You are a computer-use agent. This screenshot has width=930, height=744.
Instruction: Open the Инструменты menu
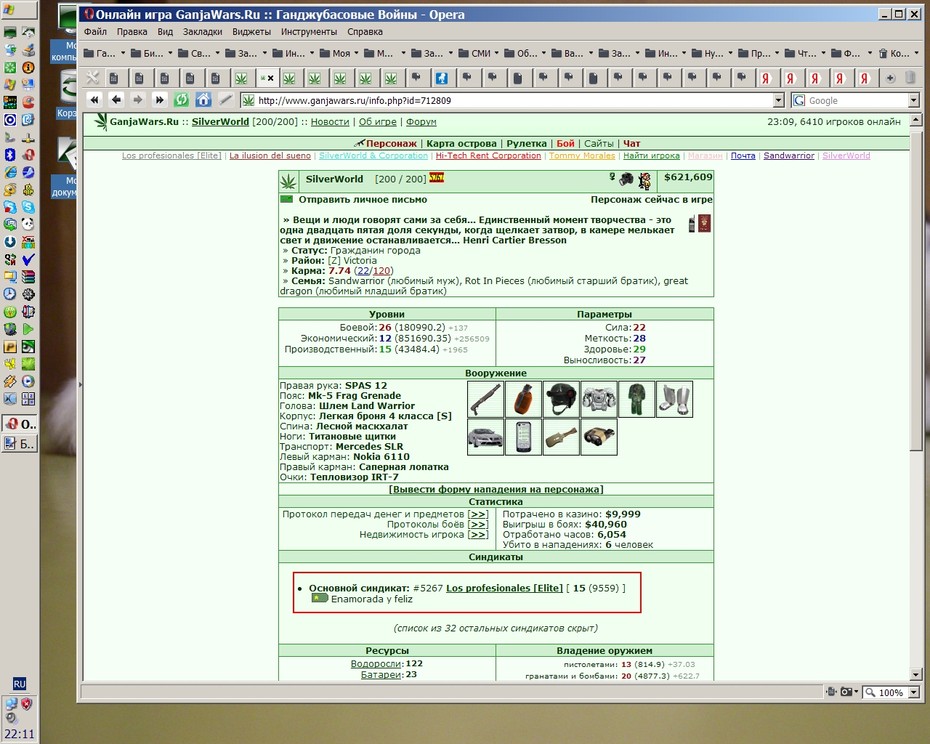tap(309, 32)
